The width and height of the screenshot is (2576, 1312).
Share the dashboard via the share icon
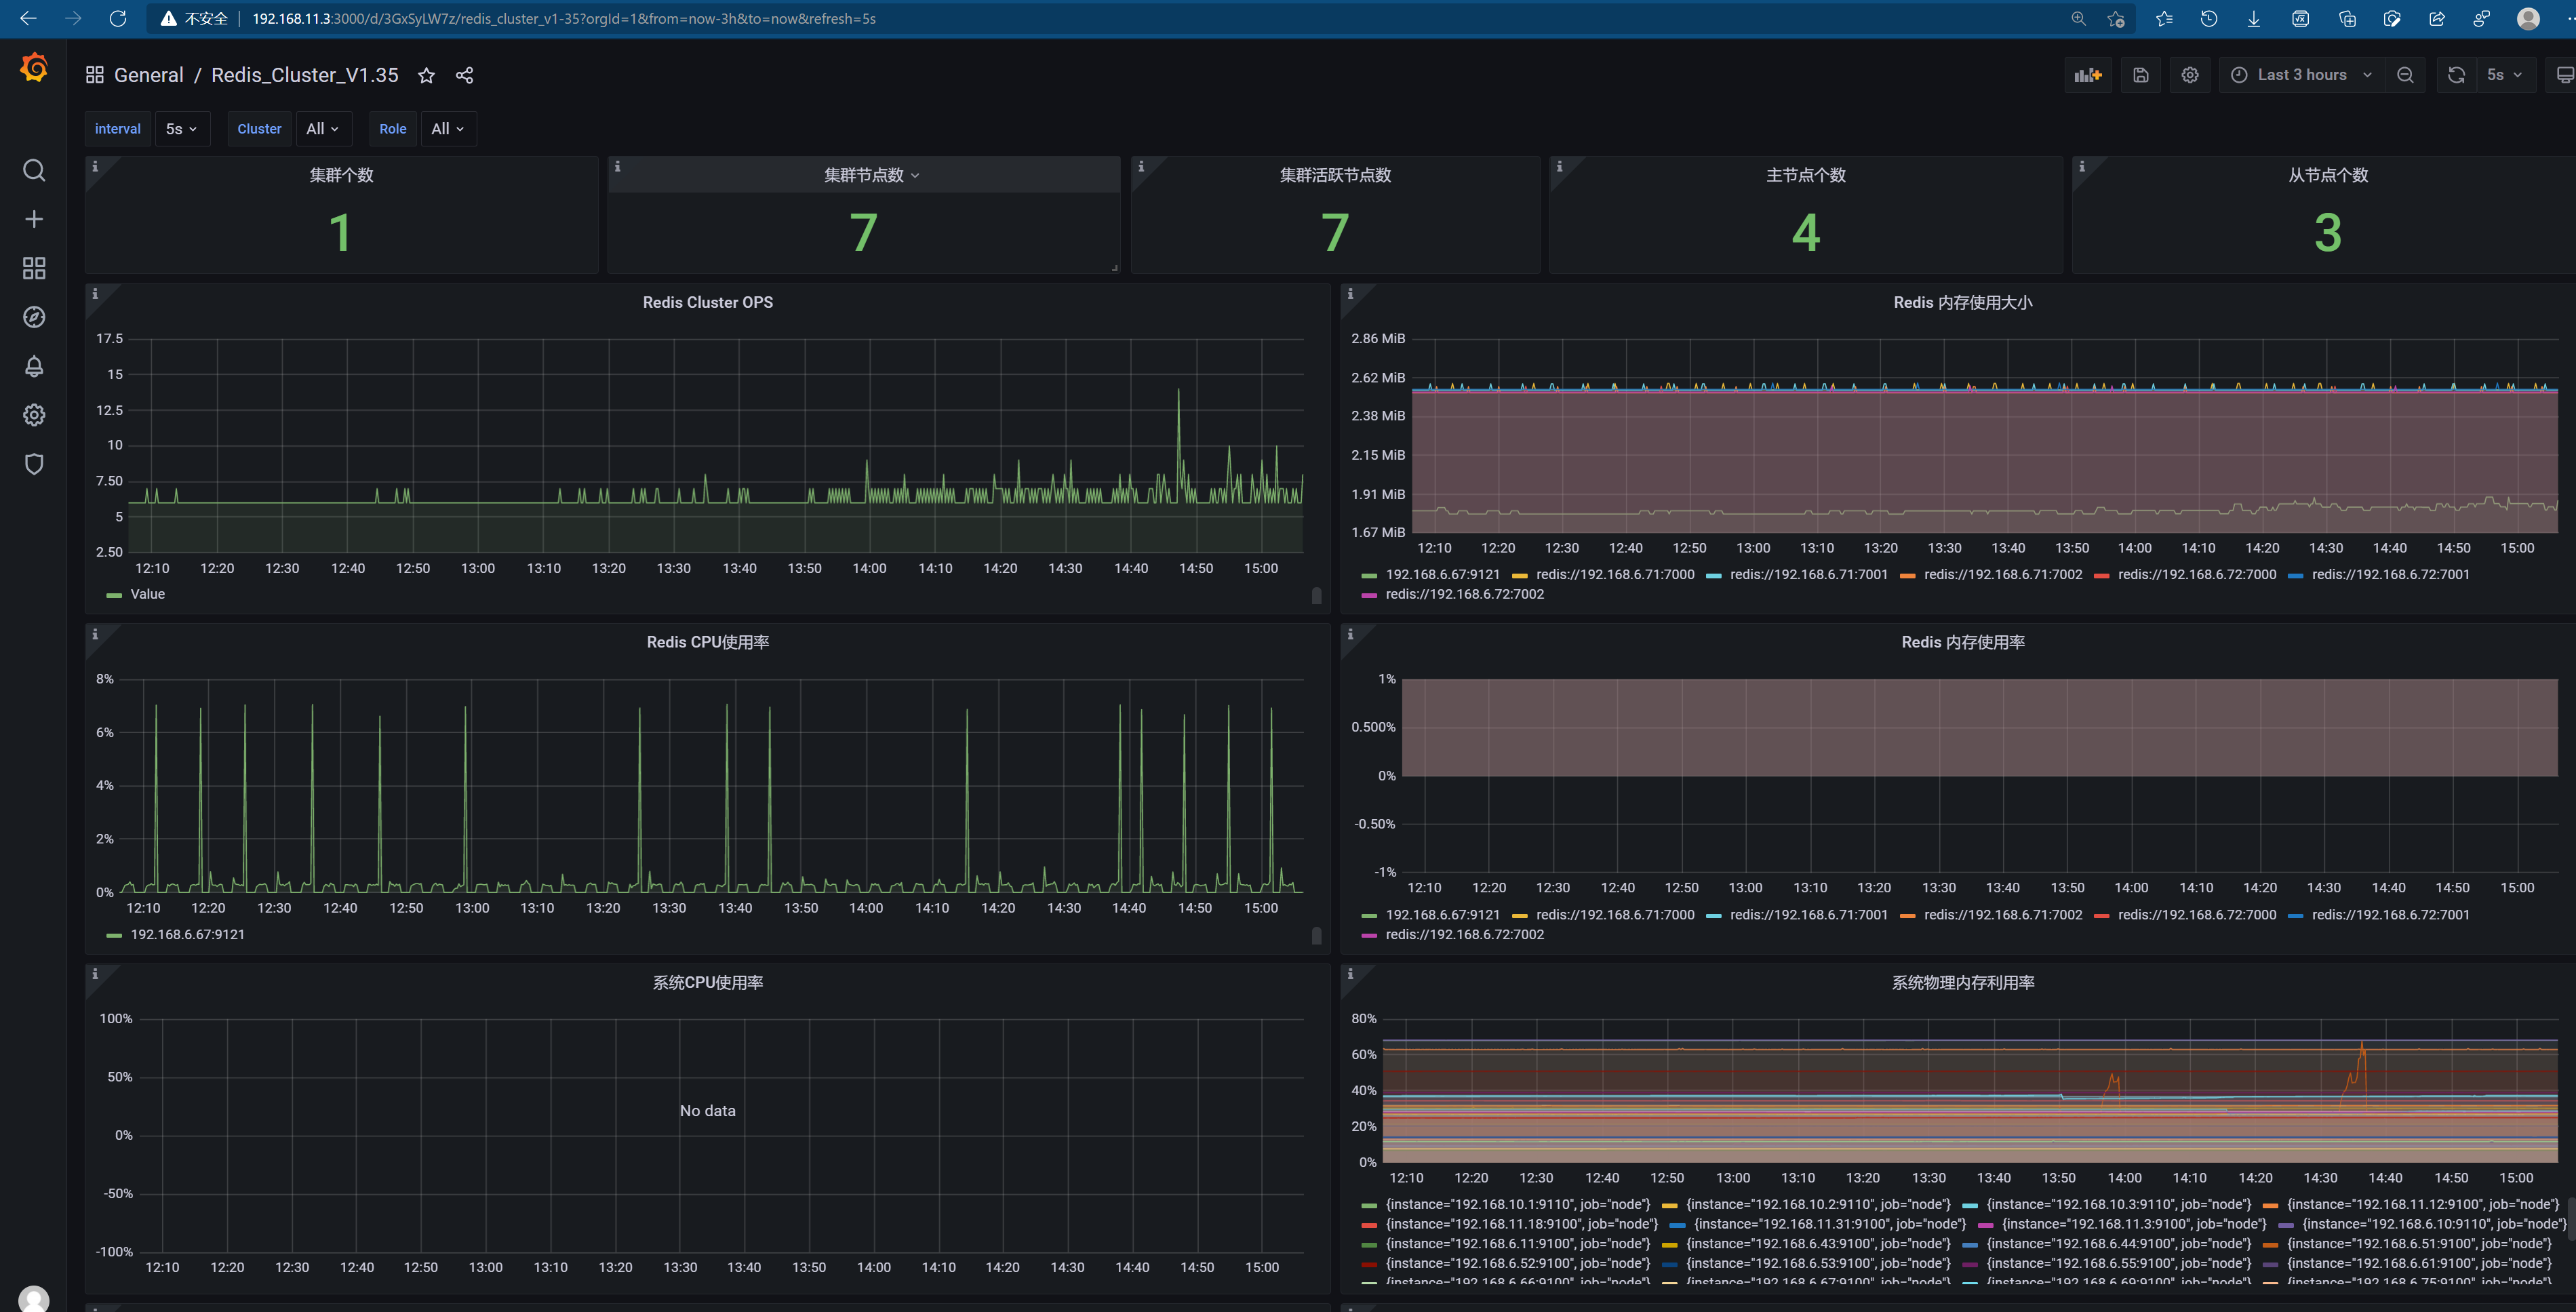point(463,75)
